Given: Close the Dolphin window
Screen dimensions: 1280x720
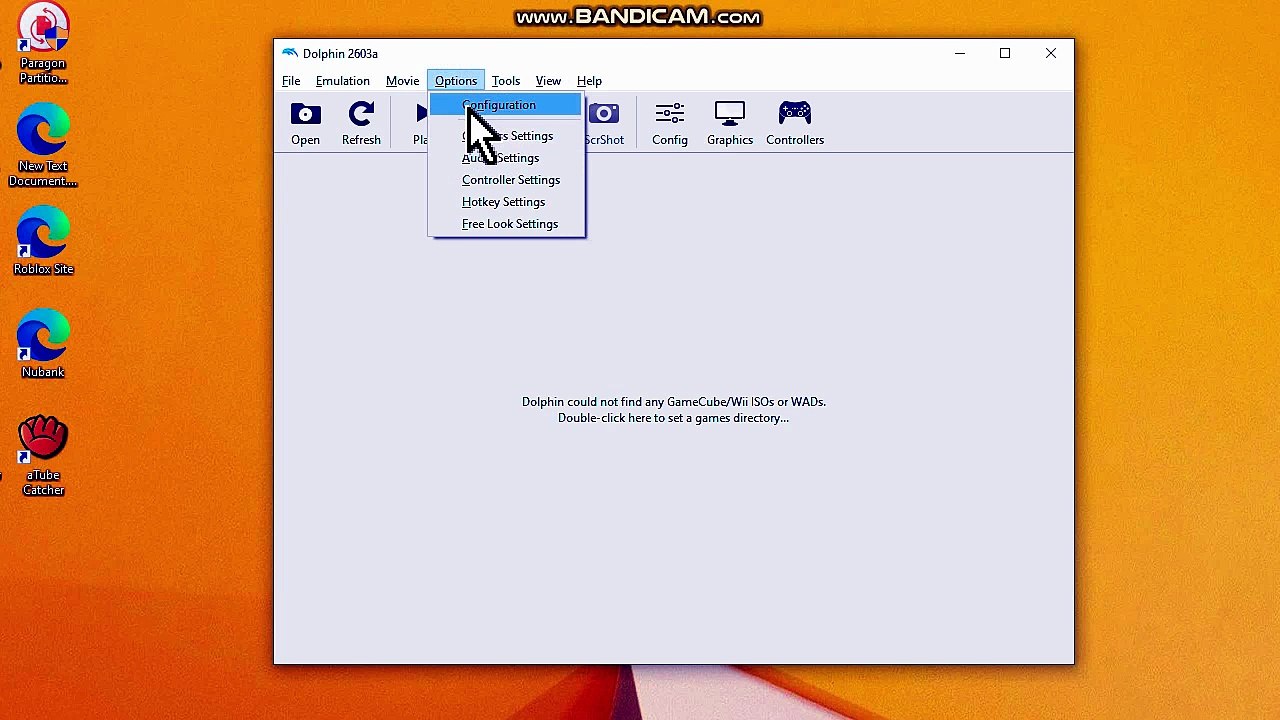Looking at the screenshot, I should click(x=1051, y=53).
